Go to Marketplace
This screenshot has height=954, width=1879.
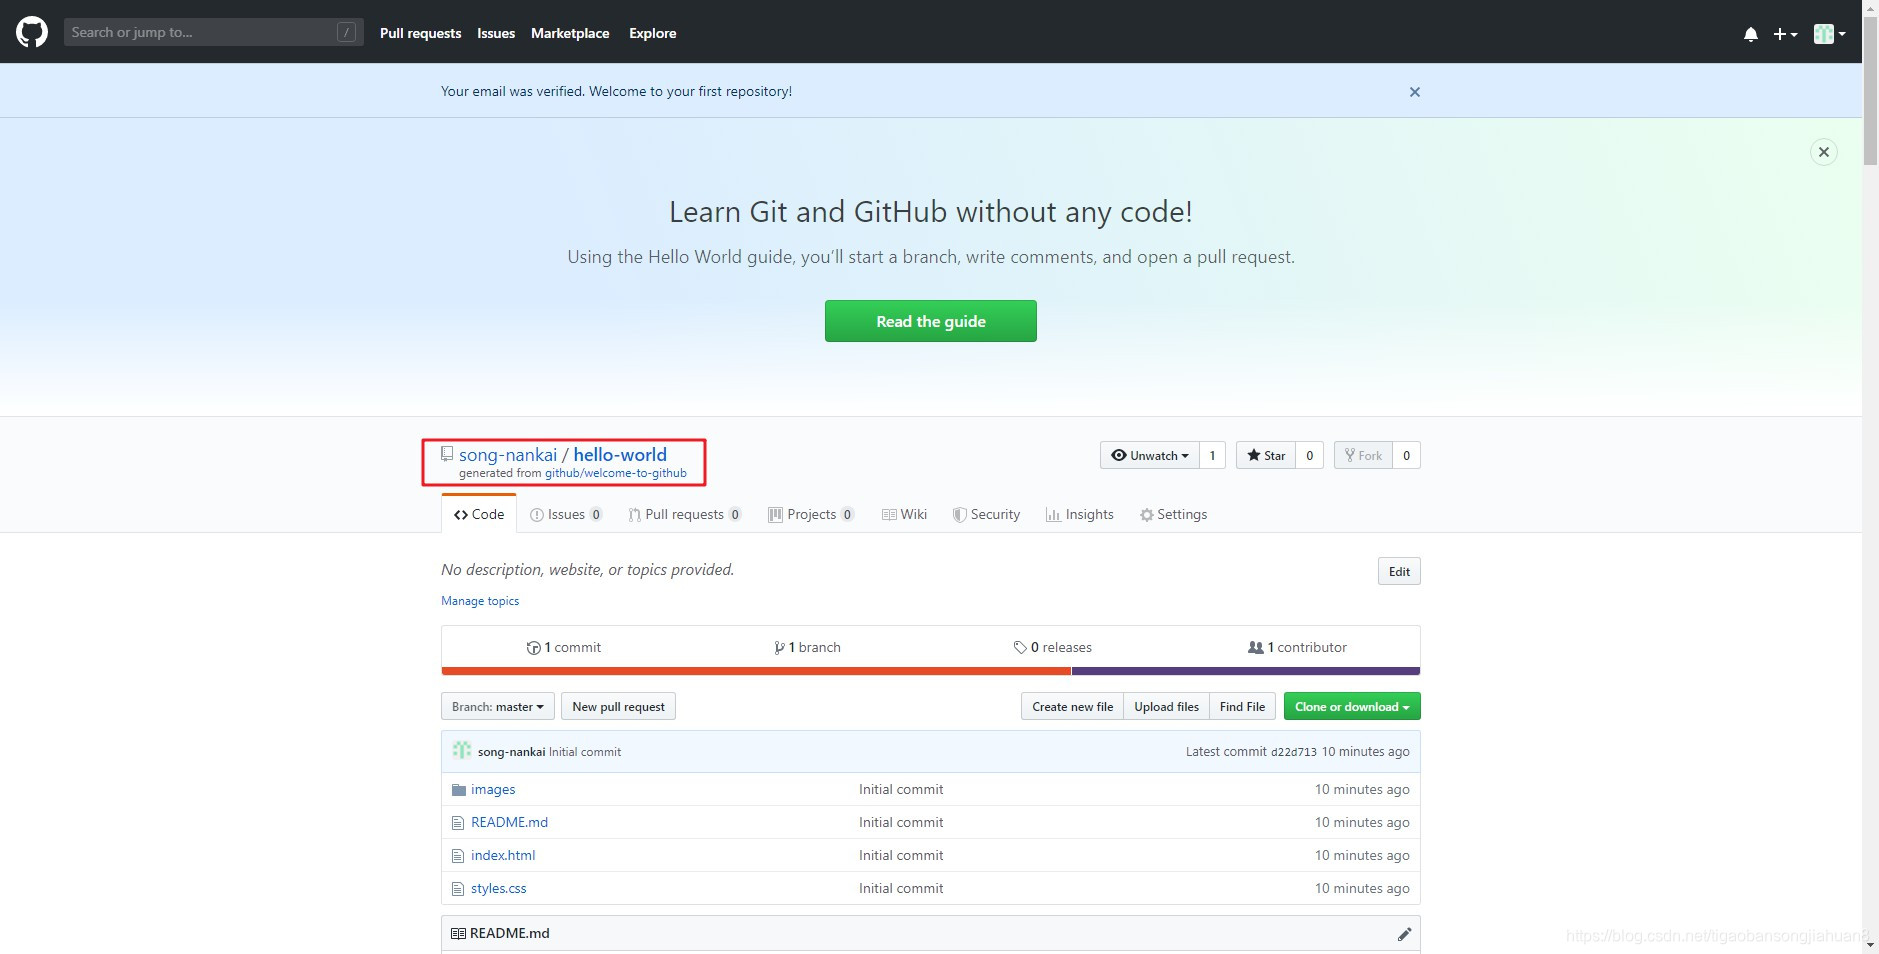tap(570, 33)
